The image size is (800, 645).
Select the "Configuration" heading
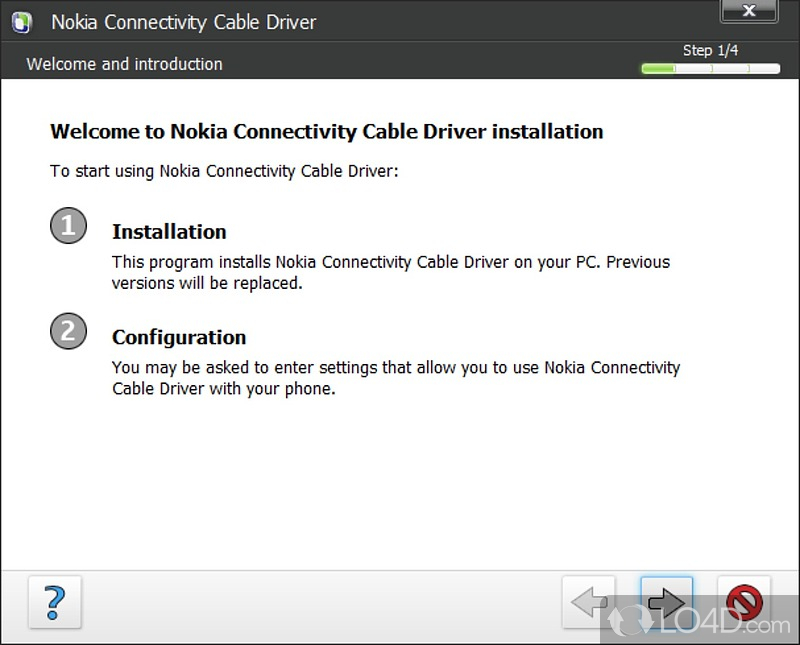click(x=179, y=337)
